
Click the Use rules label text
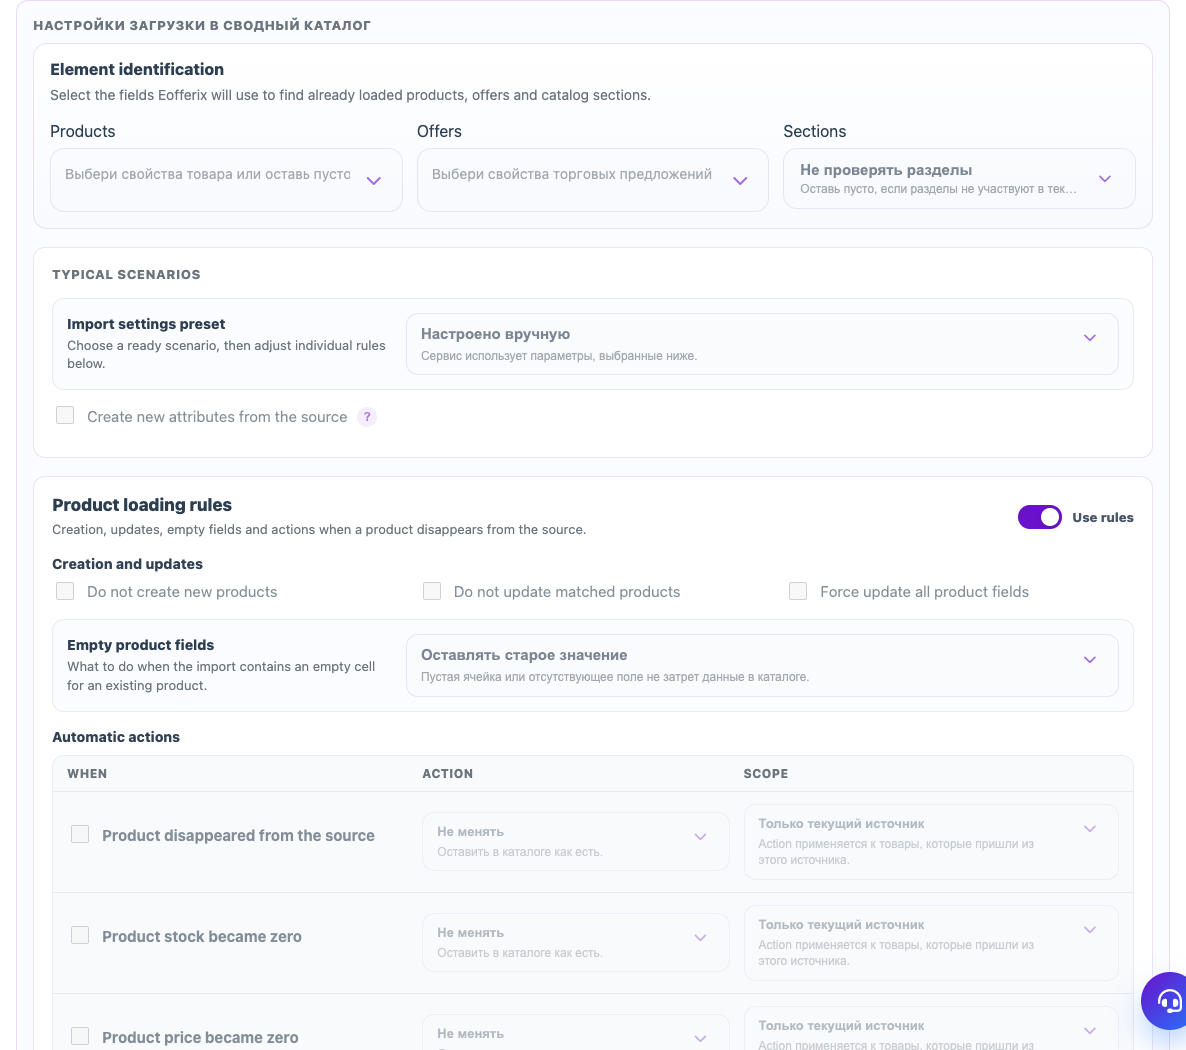tap(1103, 517)
